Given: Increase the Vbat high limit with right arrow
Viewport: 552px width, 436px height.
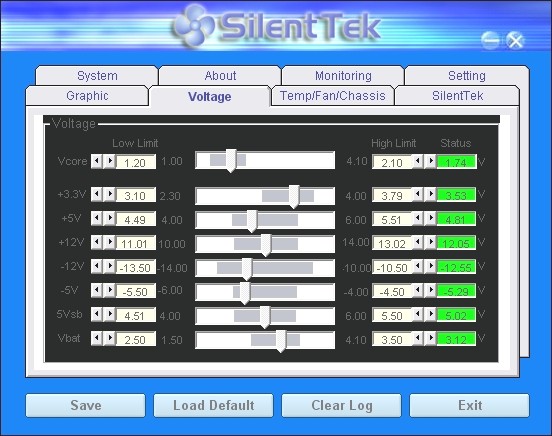Looking at the screenshot, I should [x=431, y=338].
